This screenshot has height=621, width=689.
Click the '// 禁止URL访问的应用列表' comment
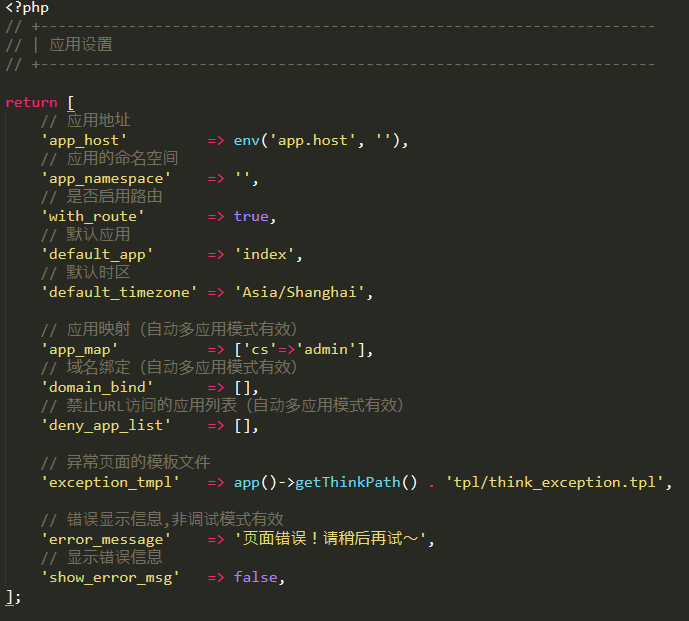[222, 406]
